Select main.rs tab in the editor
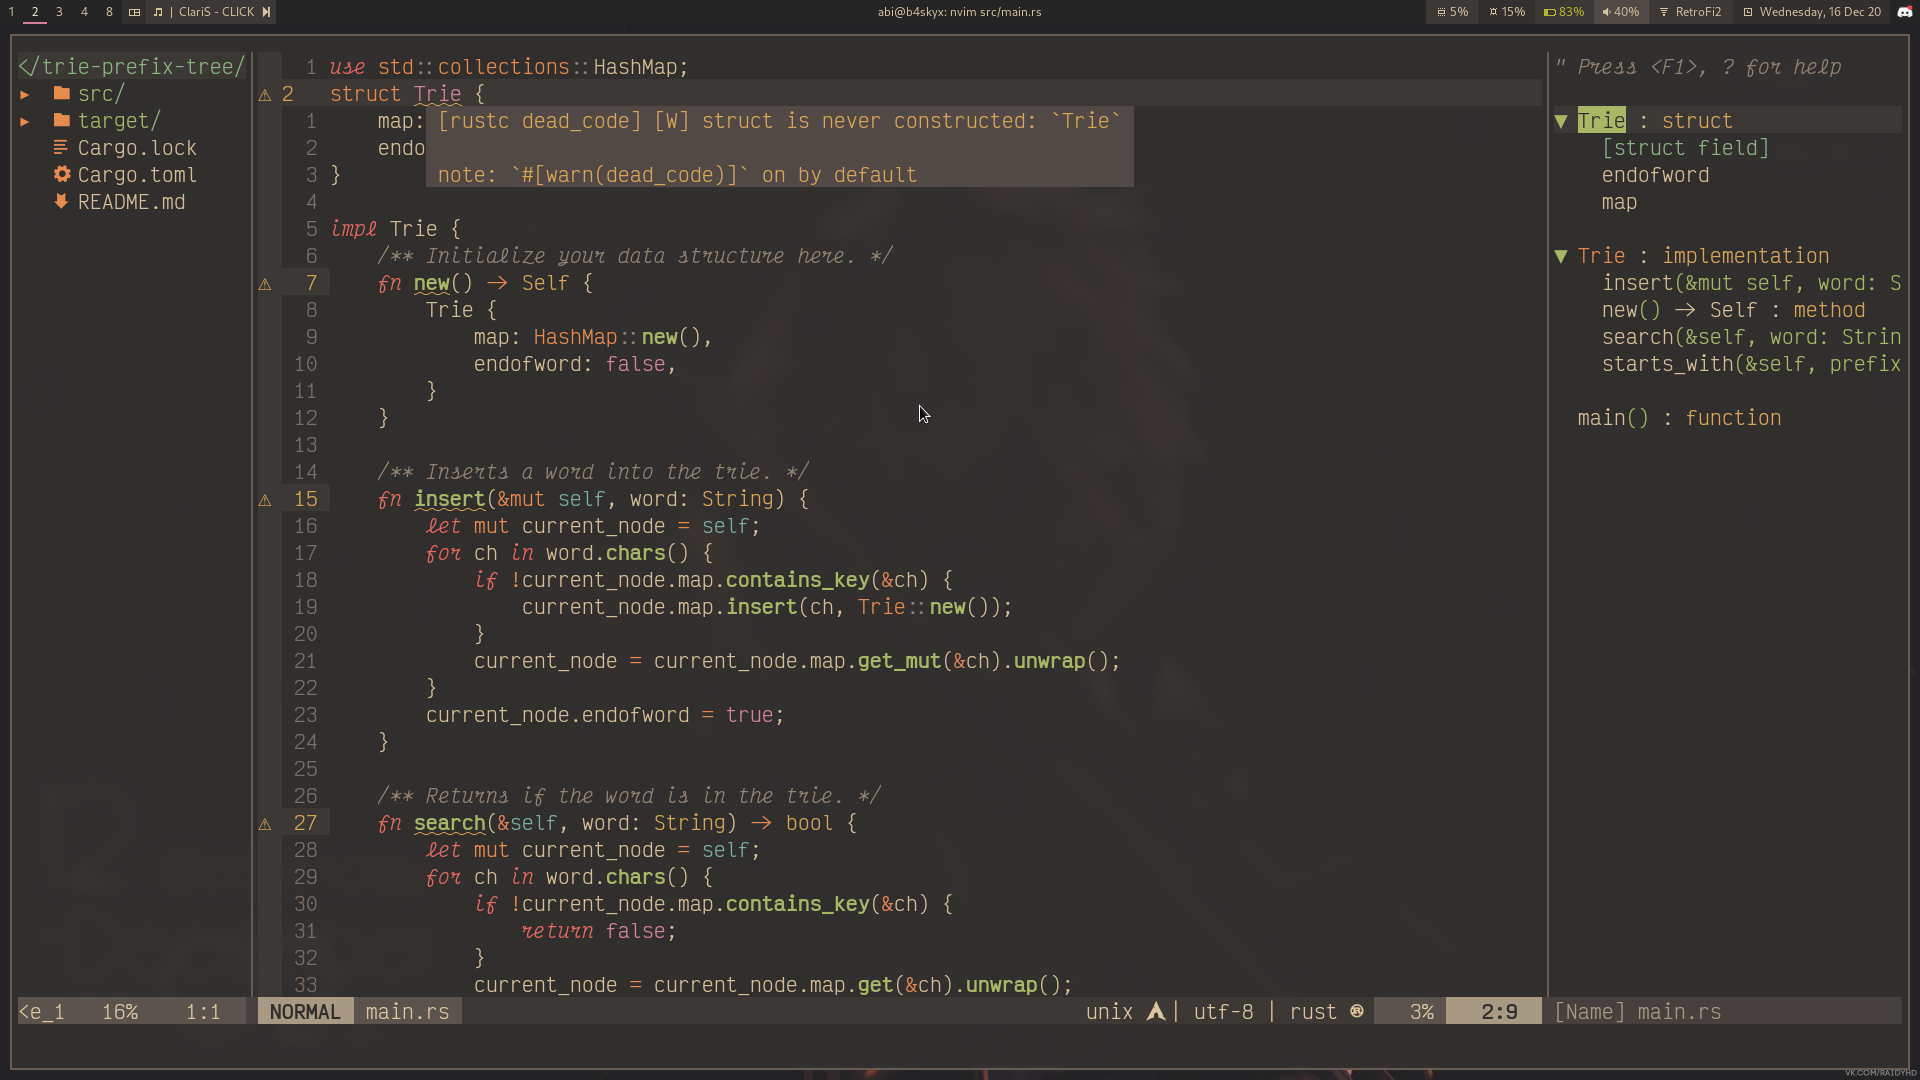The image size is (1920, 1080). (407, 1011)
